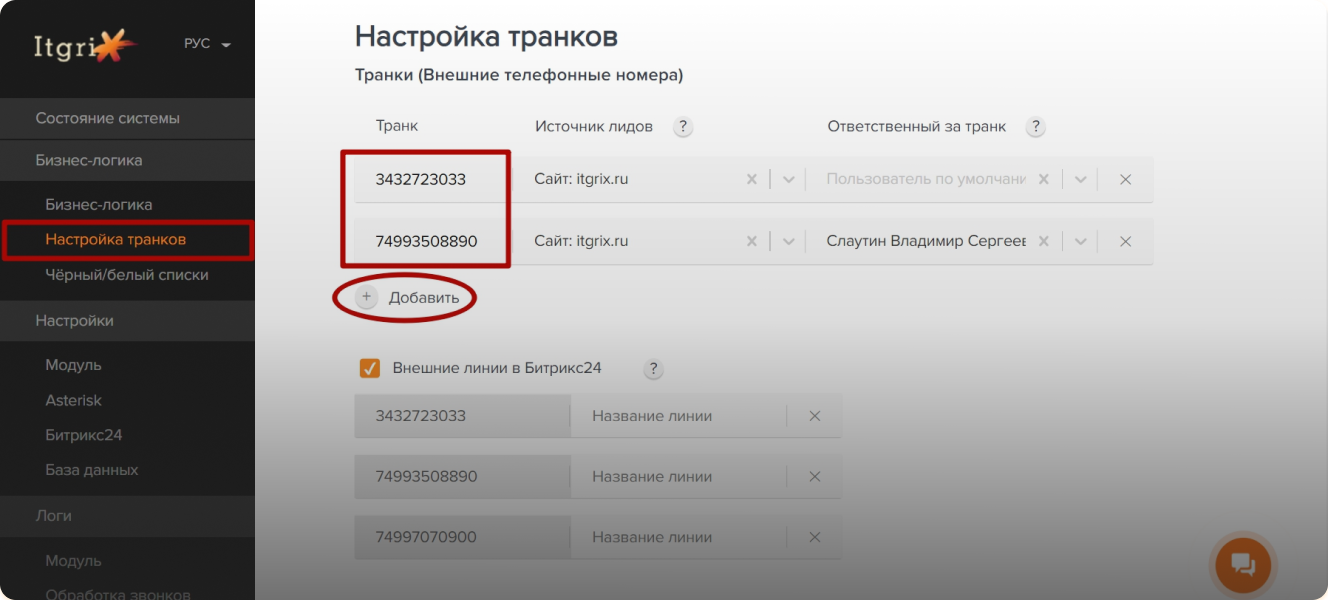The width and height of the screenshot is (1328, 600).
Task: Expand responsible user dropdown for trunk 74993508890
Action: tap(1080, 241)
